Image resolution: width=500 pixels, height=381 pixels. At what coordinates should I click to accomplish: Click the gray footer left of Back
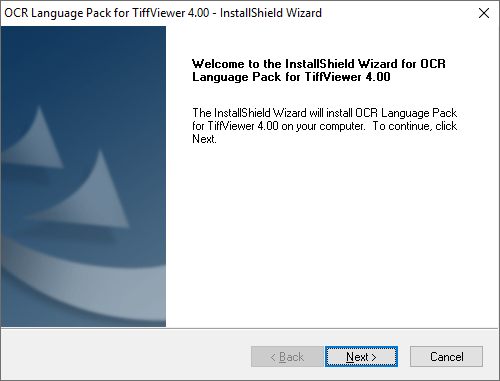click(125, 355)
